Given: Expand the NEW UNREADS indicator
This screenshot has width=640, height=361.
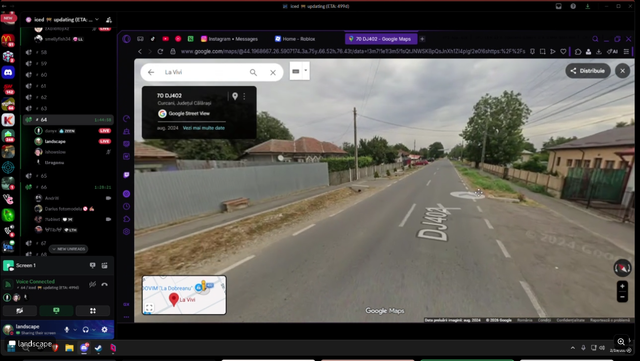Looking at the screenshot, I should coord(68,249).
